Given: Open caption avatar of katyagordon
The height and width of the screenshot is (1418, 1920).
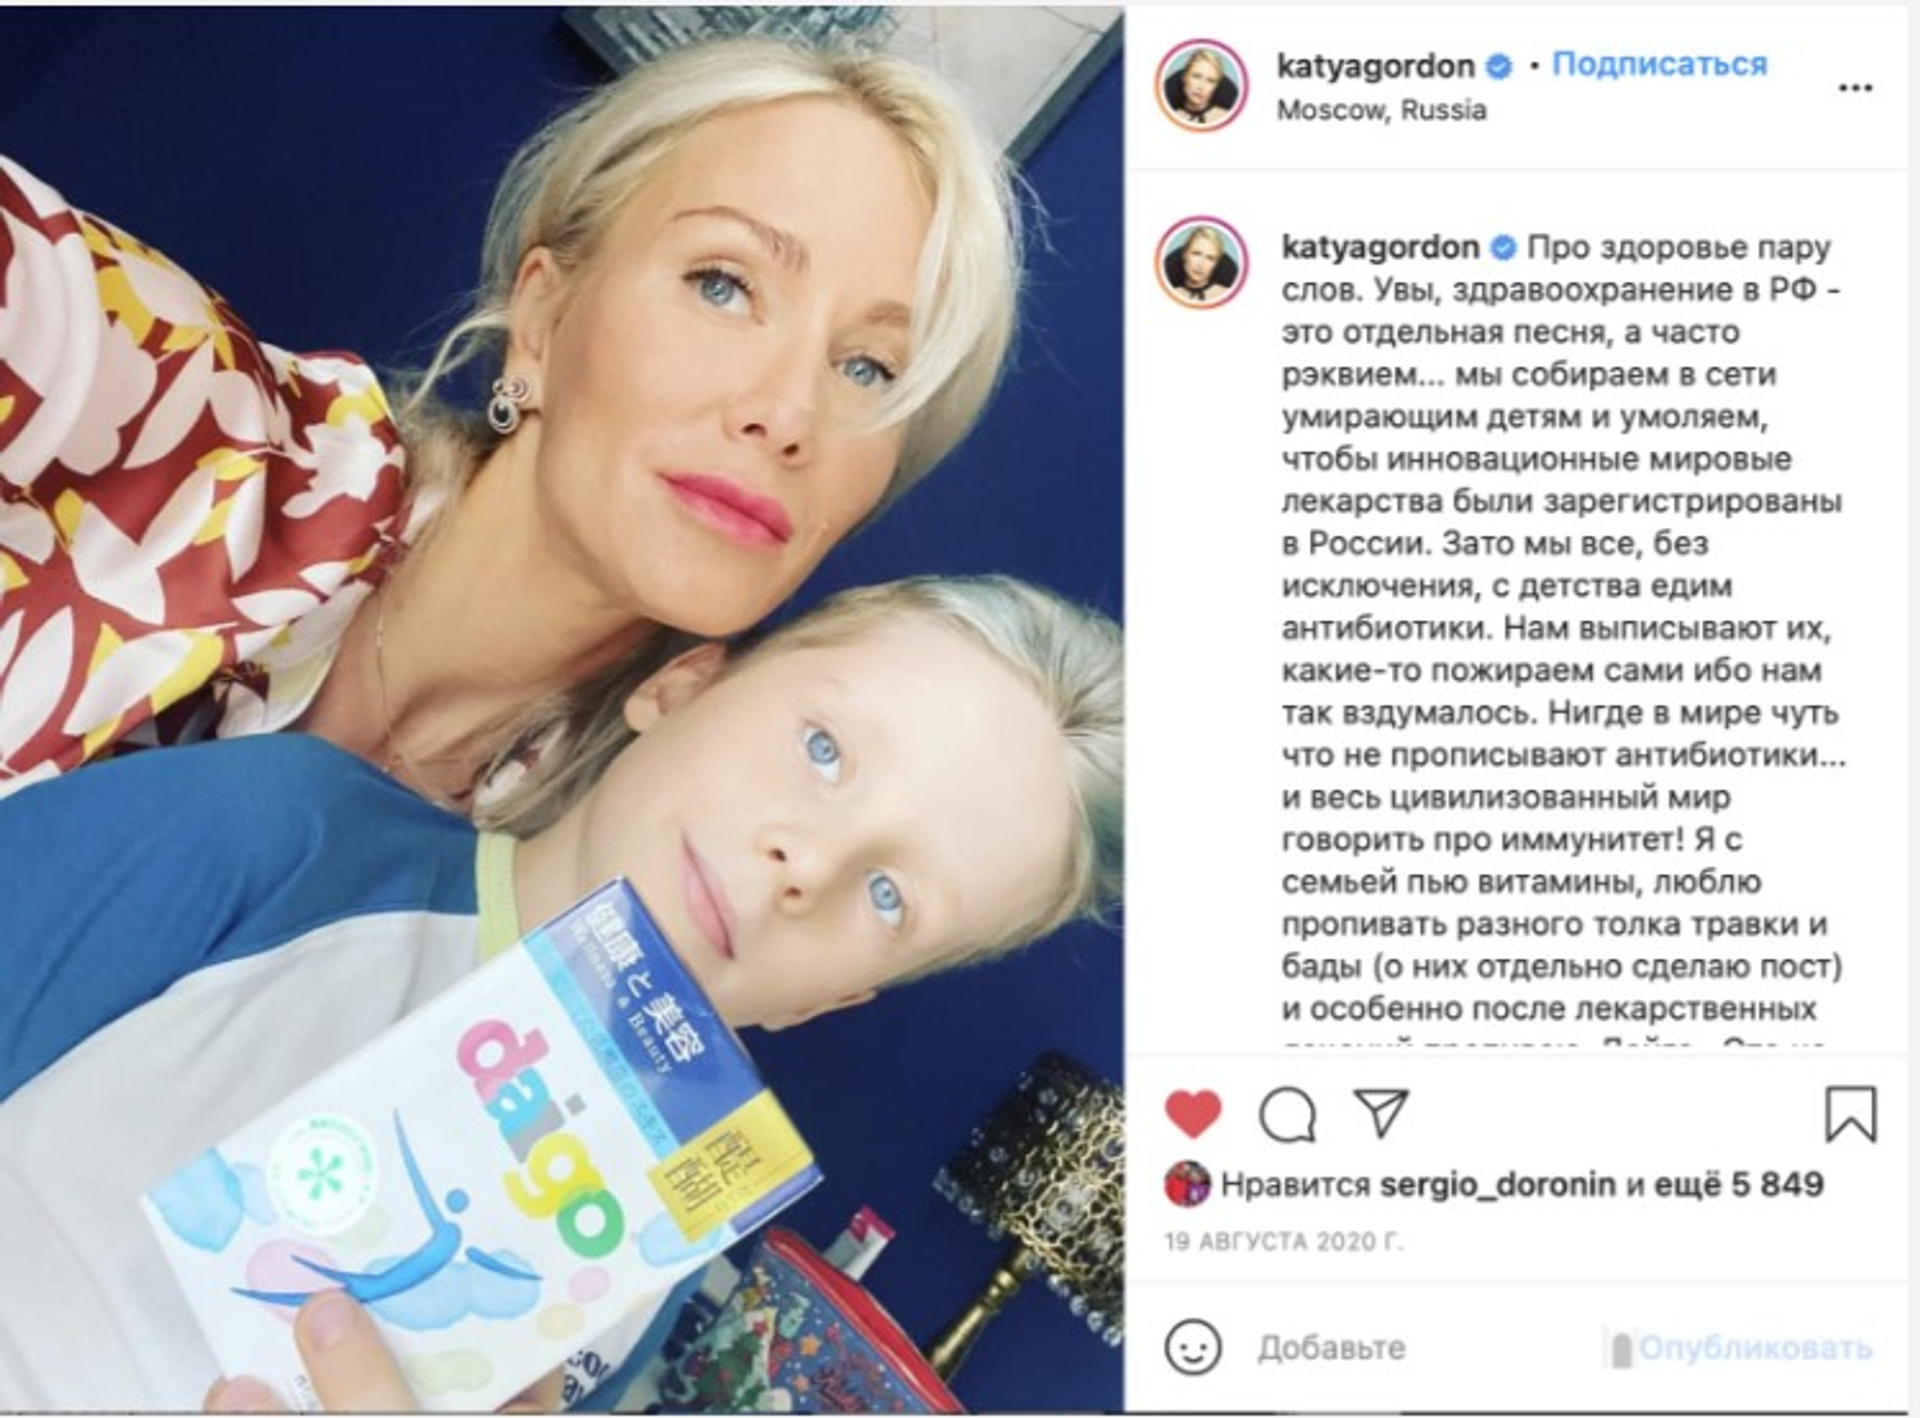Looking at the screenshot, I should coord(1202,264).
